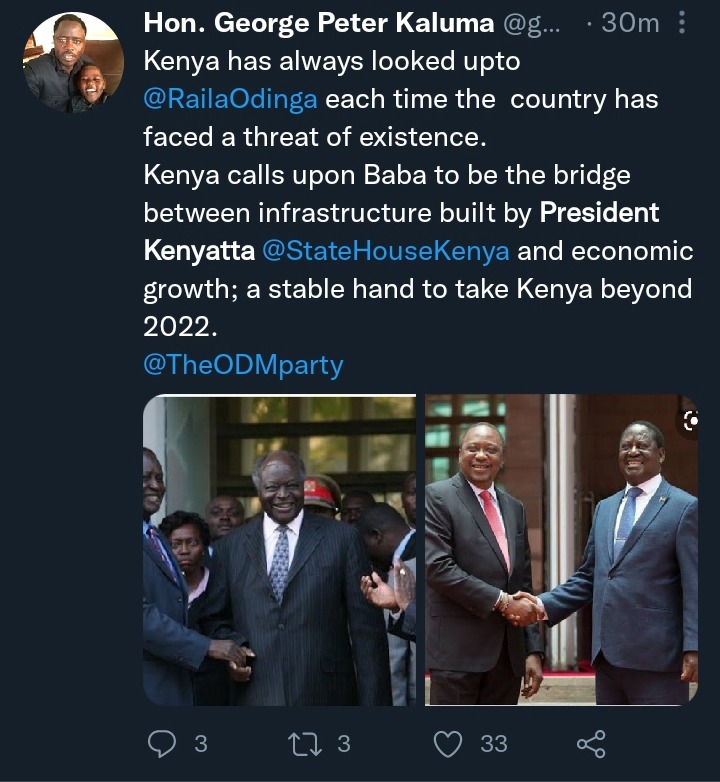
Task: Open the three-dot more options menu
Action: (x=682, y=22)
